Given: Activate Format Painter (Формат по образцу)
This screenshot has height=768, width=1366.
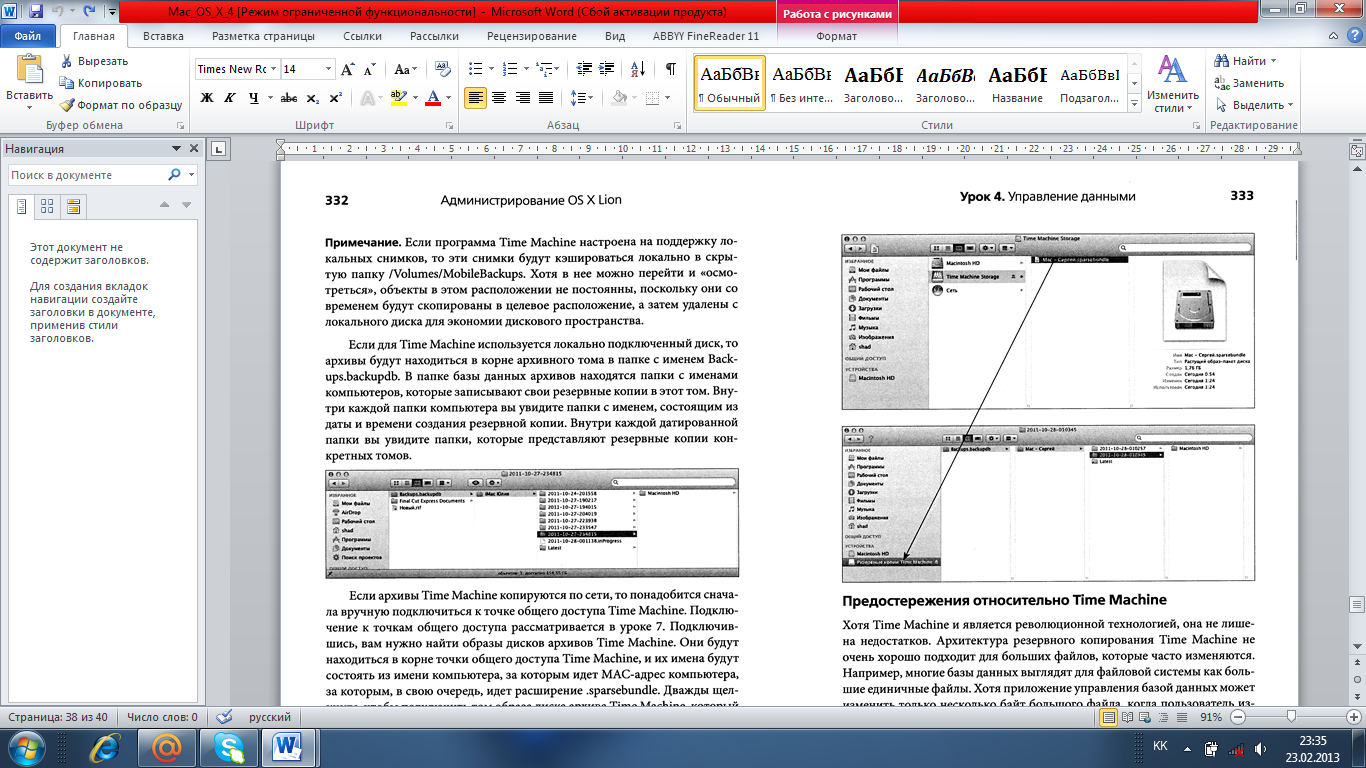Looking at the screenshot, I should click(x=120, y=105).
